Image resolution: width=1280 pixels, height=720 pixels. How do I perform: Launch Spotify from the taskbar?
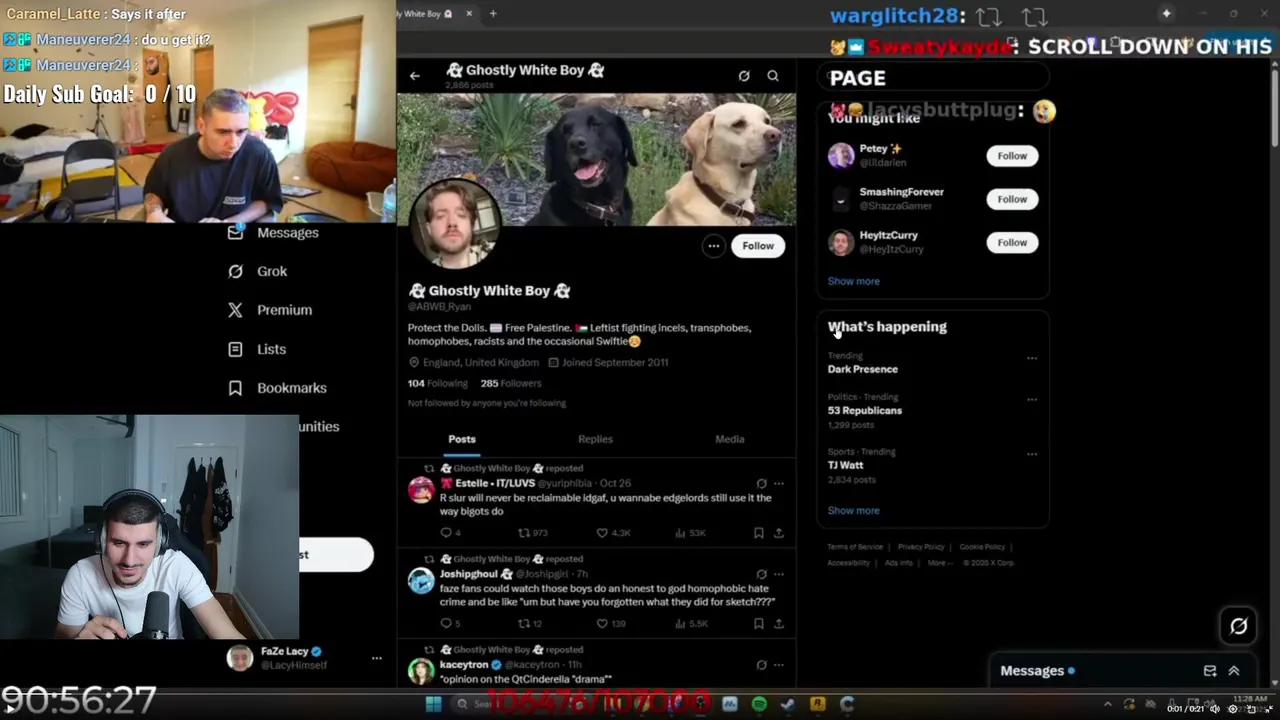point(759,704)
